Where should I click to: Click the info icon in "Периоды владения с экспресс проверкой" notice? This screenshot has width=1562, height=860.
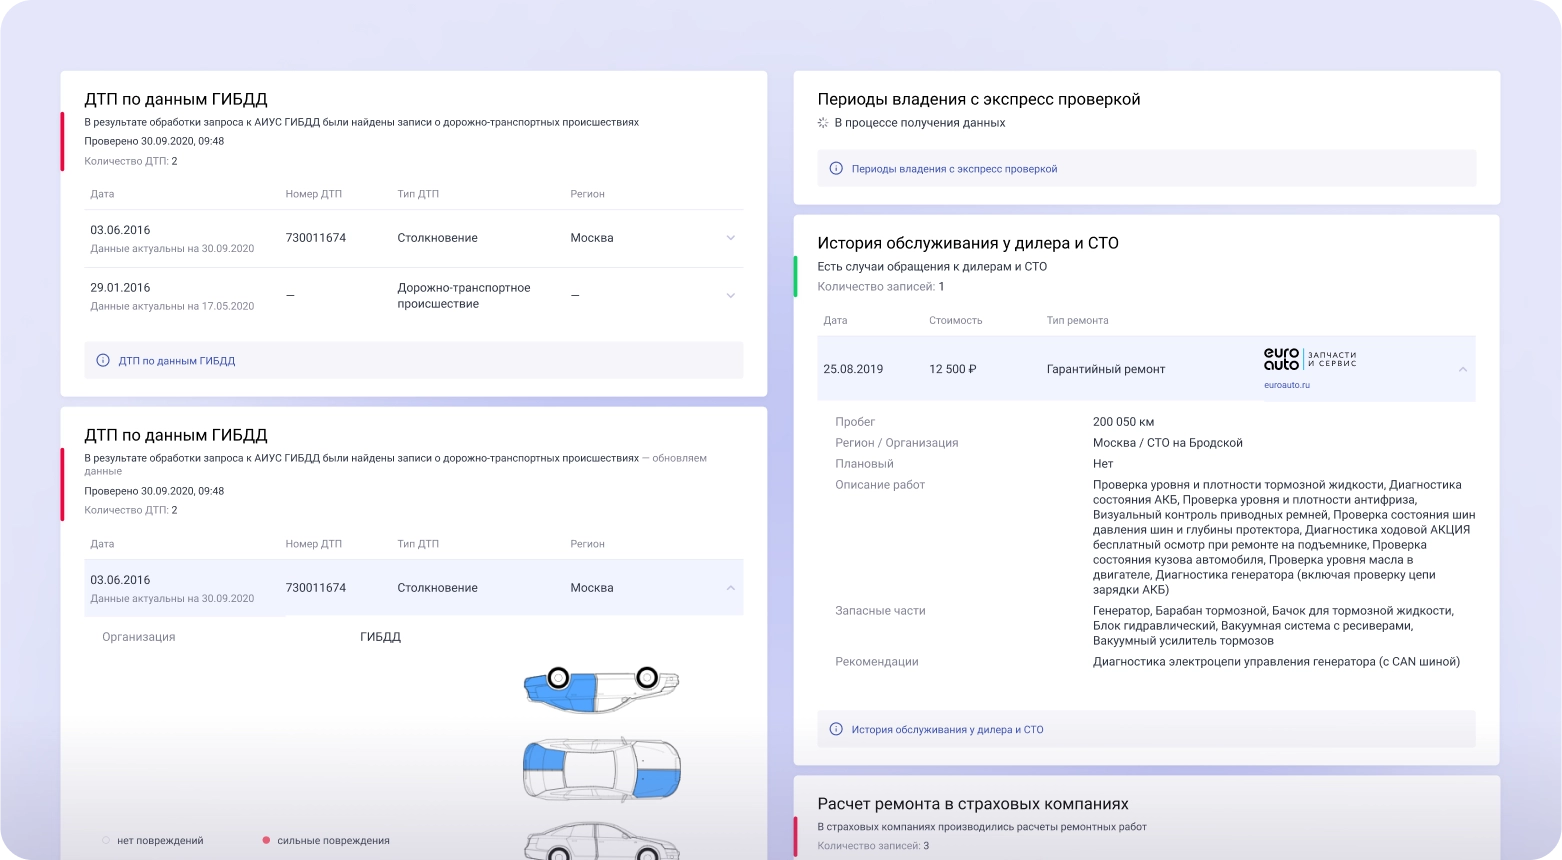pyautogui.click(x=838, y=168)
